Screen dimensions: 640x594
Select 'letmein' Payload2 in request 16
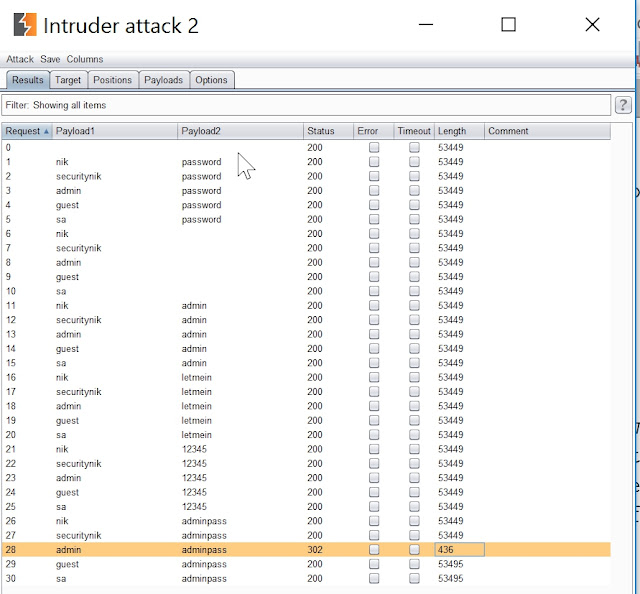pyautogui.click(x=196, y=377)
